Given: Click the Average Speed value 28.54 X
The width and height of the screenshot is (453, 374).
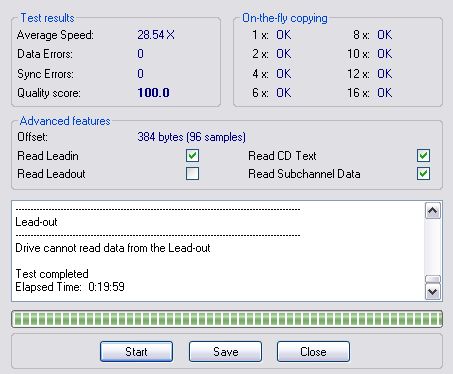Looking at the screenshot, I should pyautogui.click(x=156, y=35).
